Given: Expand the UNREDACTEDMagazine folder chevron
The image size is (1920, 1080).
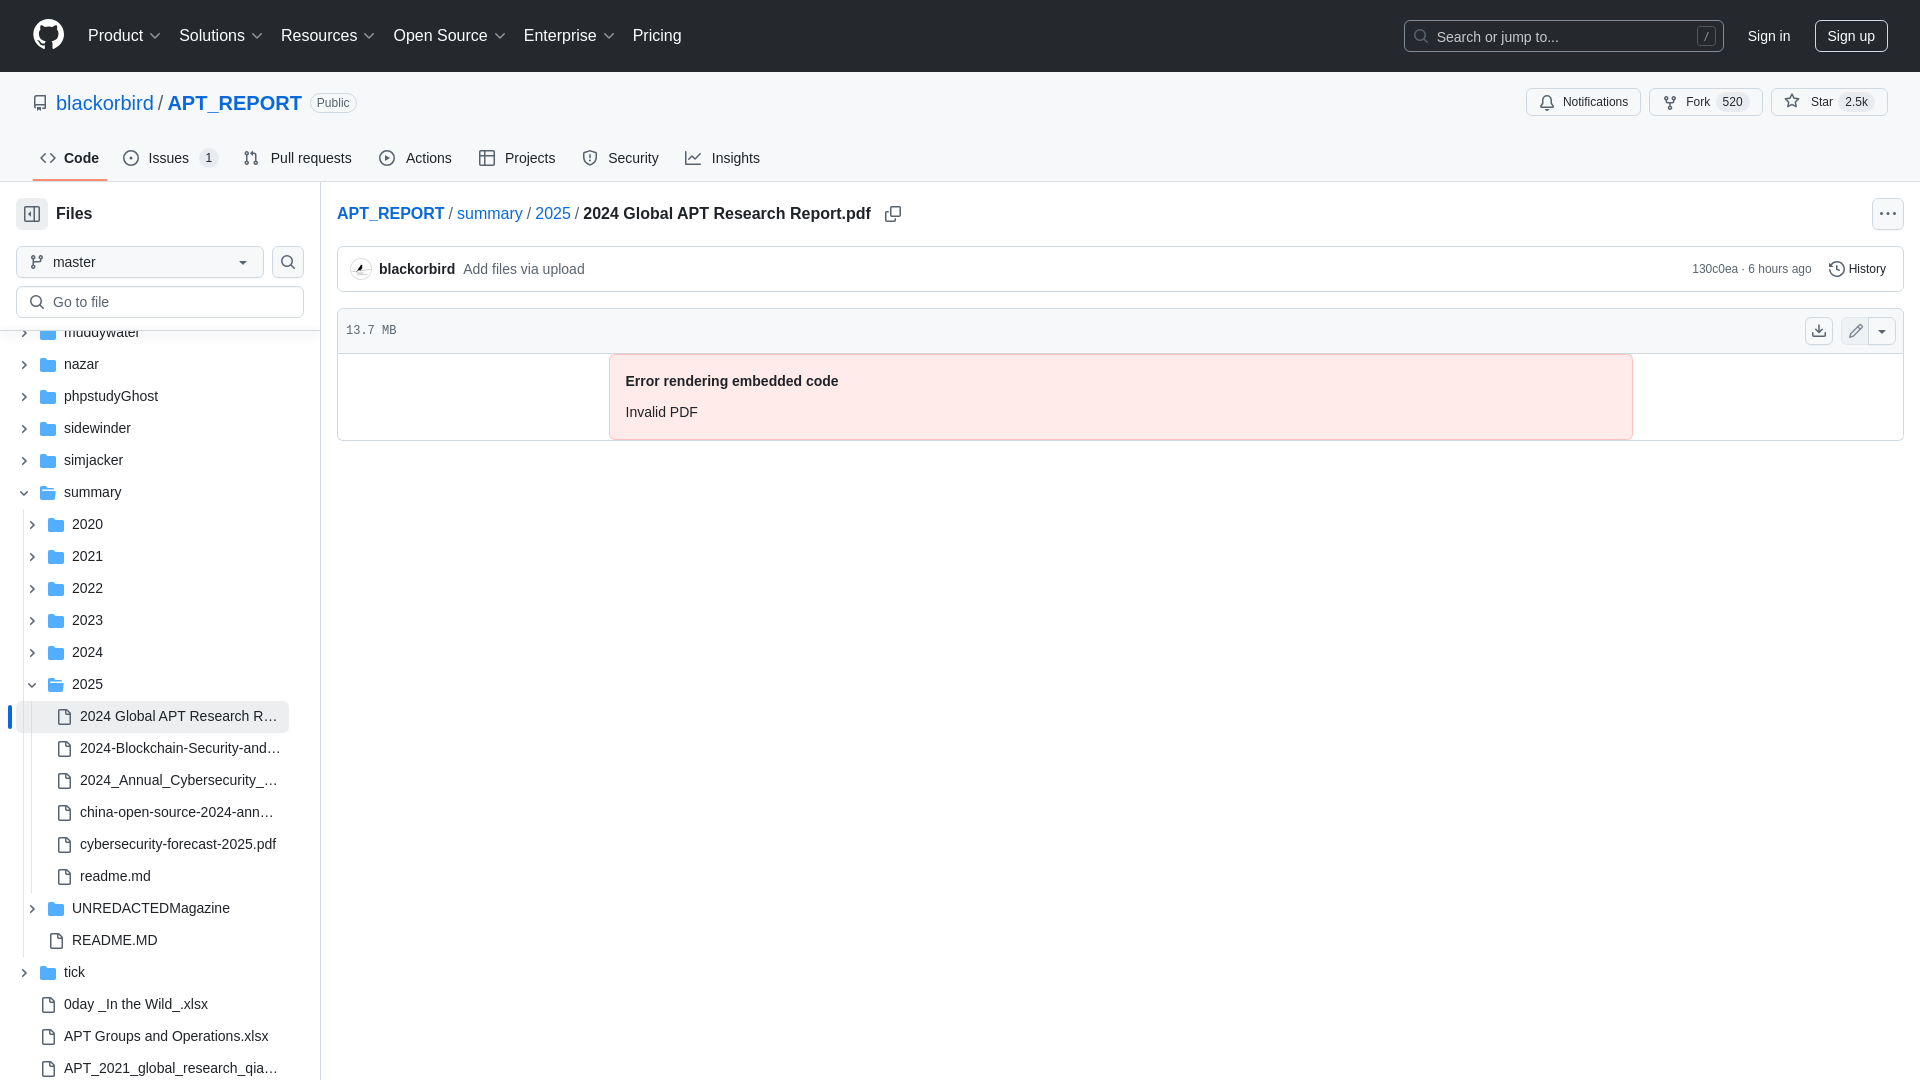Looking at the screenshot, I should 32,909.
